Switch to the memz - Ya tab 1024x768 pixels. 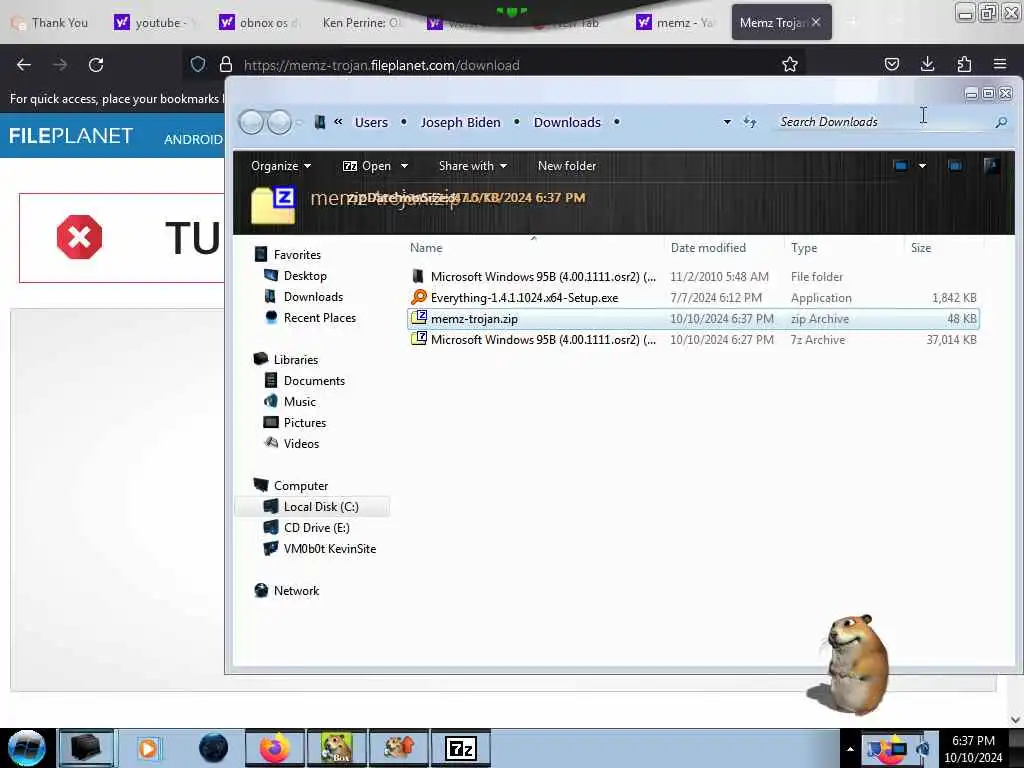click(x=677, y=23)
